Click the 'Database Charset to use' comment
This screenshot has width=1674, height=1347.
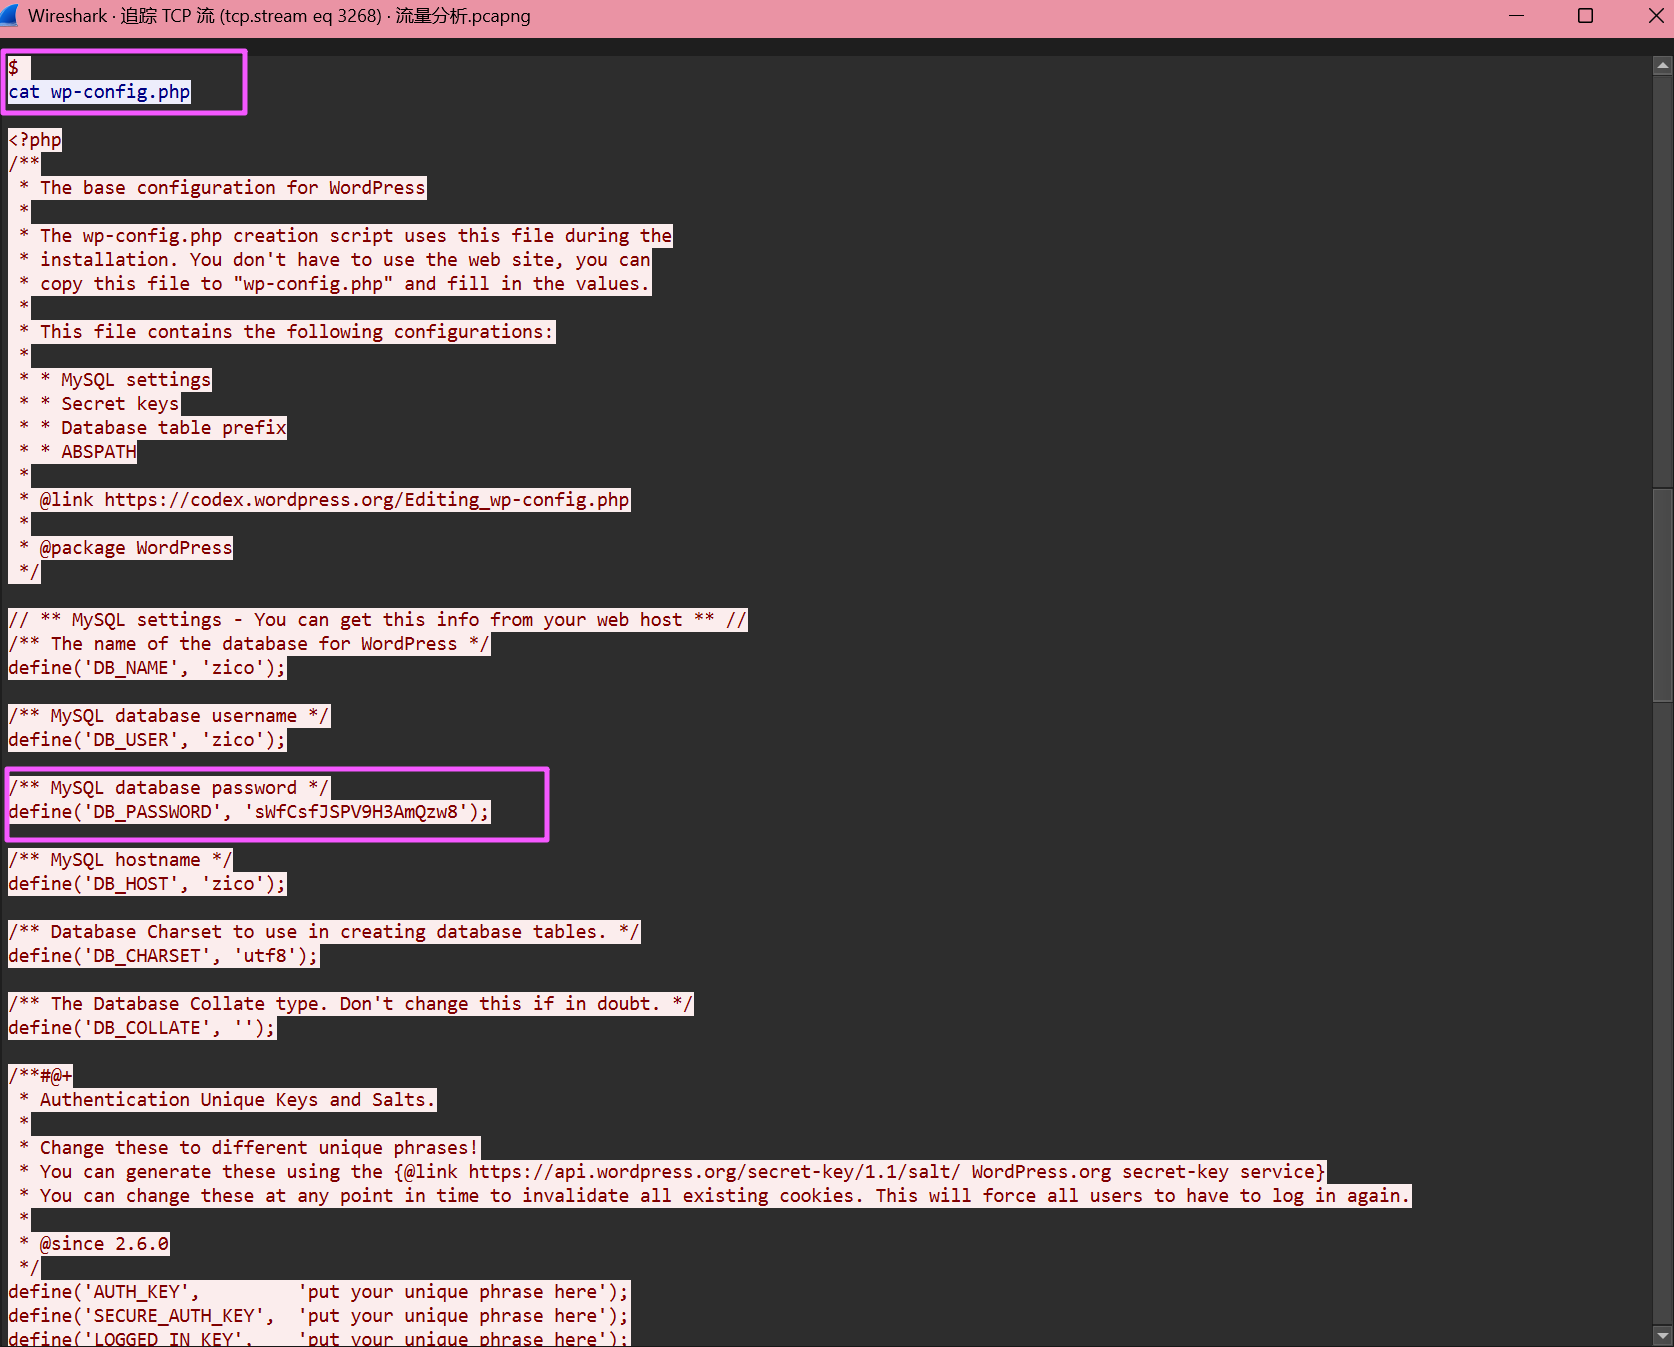(324, 932)
